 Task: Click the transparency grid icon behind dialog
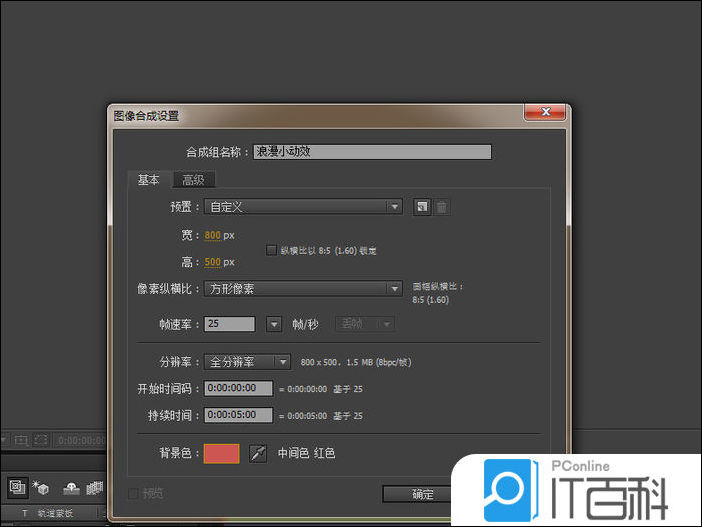coord(41,441)
